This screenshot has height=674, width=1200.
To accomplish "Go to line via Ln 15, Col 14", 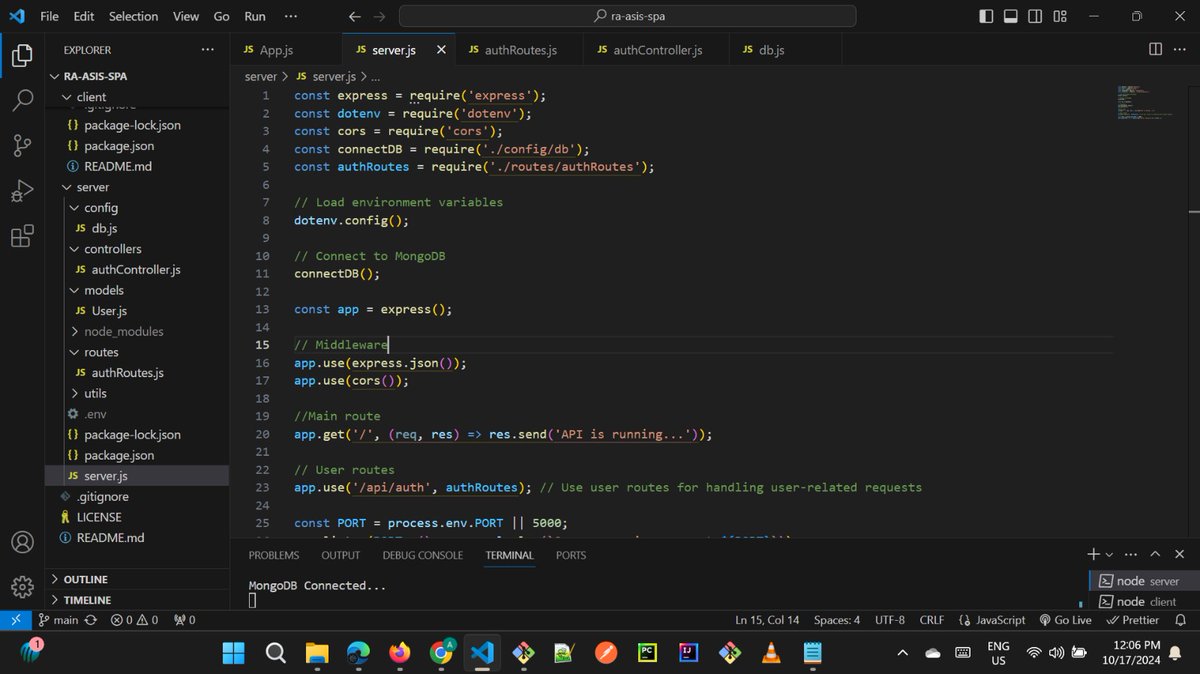I will [767, 620].
